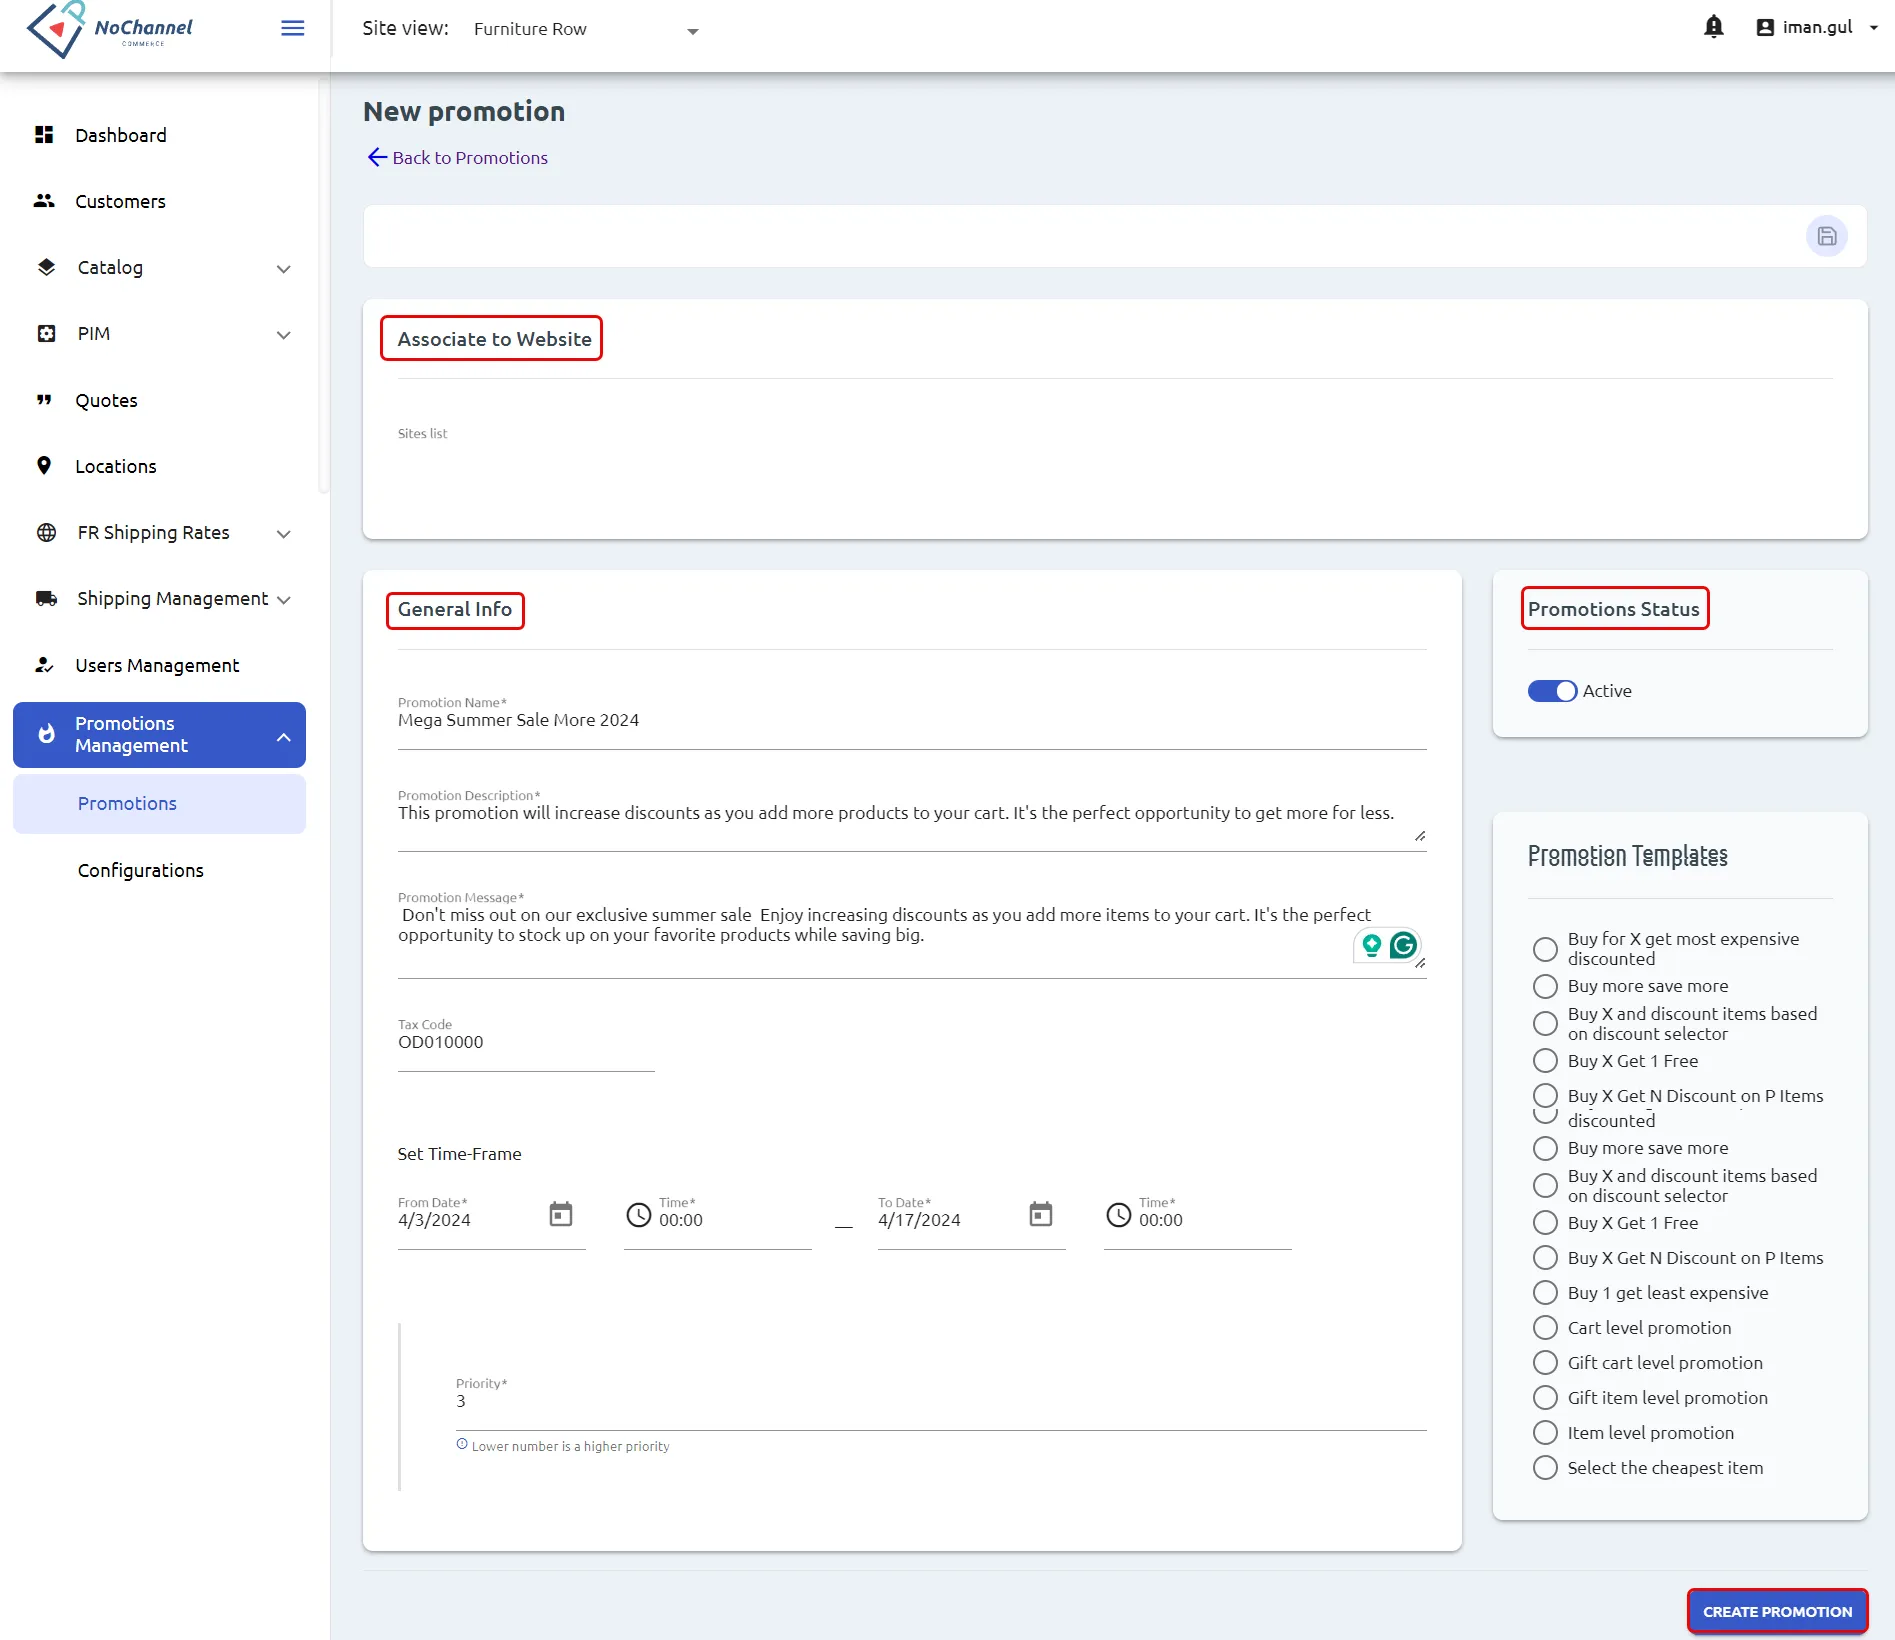Select Cart level promotion template
The width and height of the screenshot is (1895, 1640).
pos(1545,1328)
